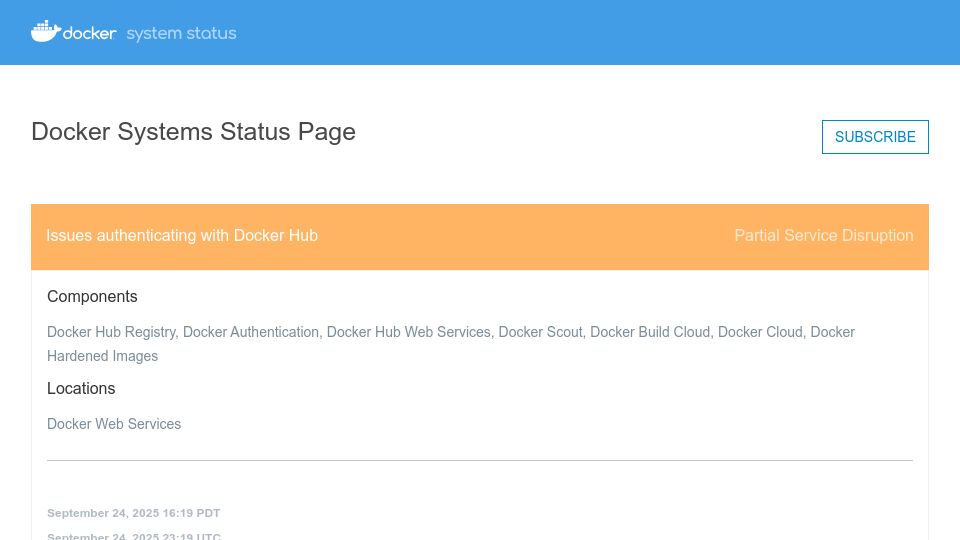
Task: Click the September 24, 2025 16:19 PDT timestamp
Action: pyautogui.click(x=133, y=513)
